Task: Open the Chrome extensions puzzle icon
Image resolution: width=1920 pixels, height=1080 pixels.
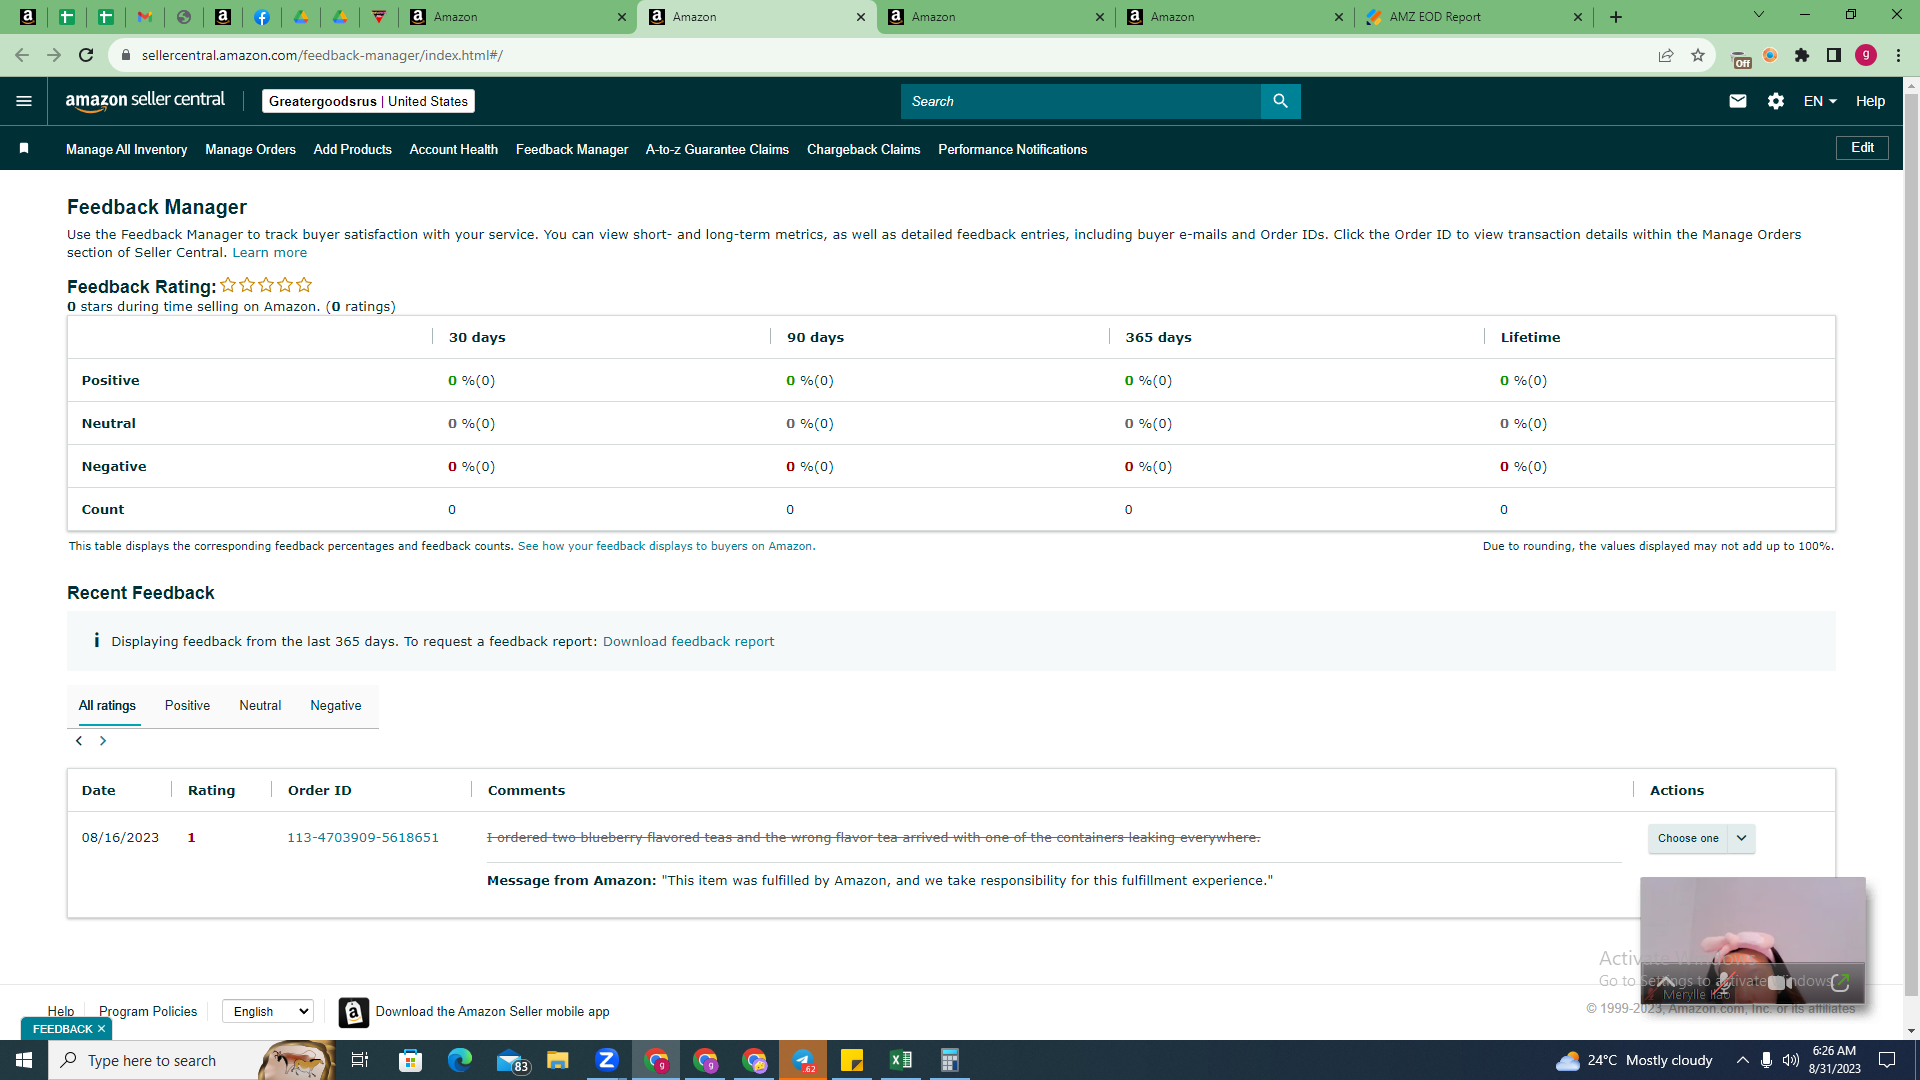Action: (x=1802, y=55)
